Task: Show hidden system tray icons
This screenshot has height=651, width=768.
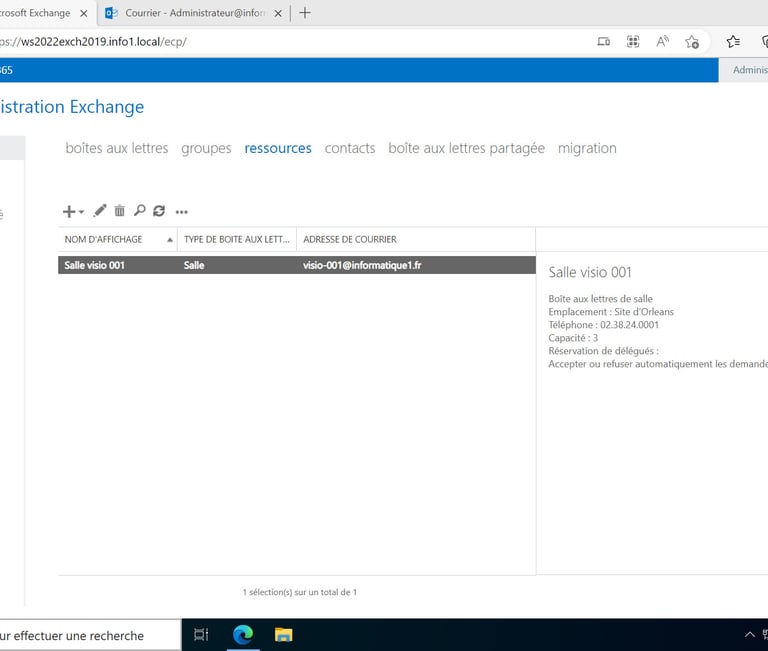Action: (x=749, y=635)
